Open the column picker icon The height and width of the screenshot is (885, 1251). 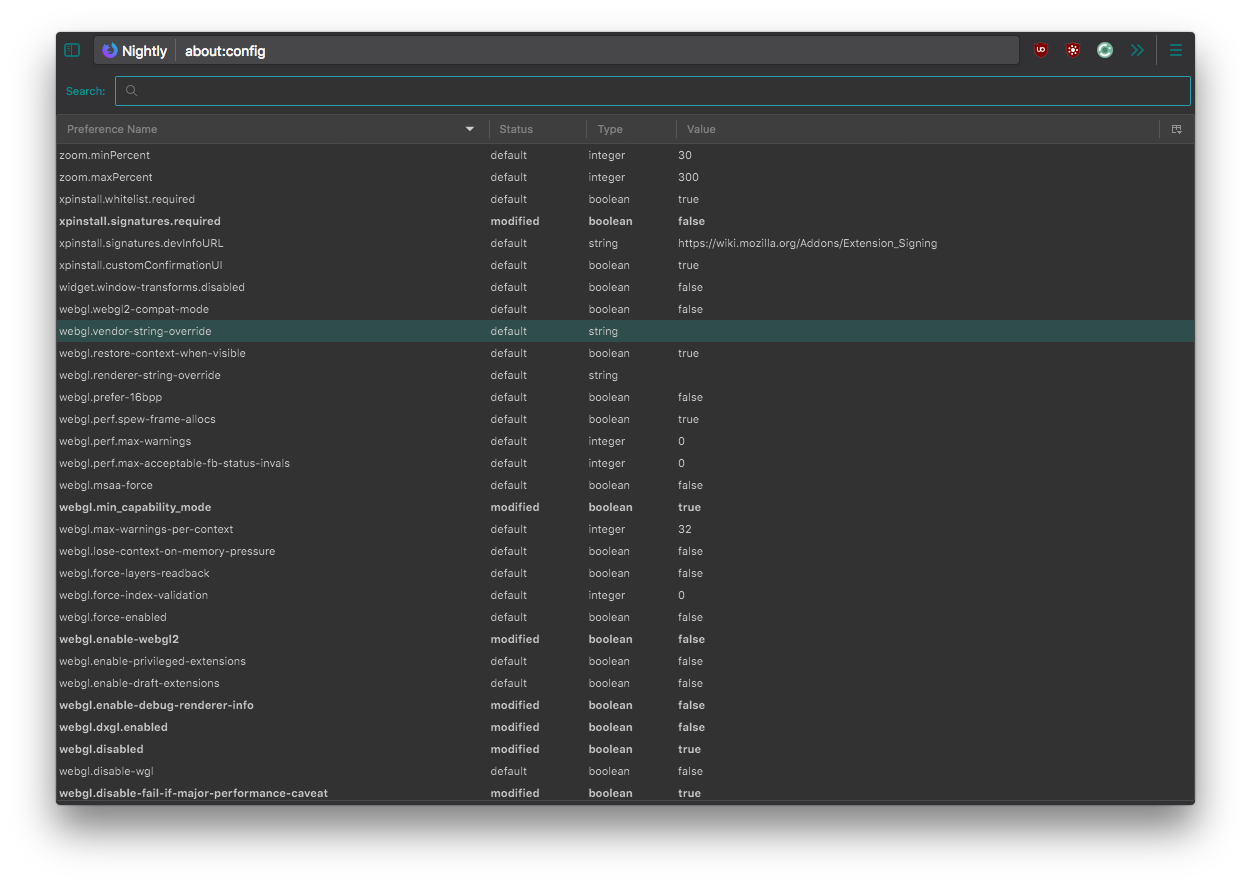tap(1177, 129)
